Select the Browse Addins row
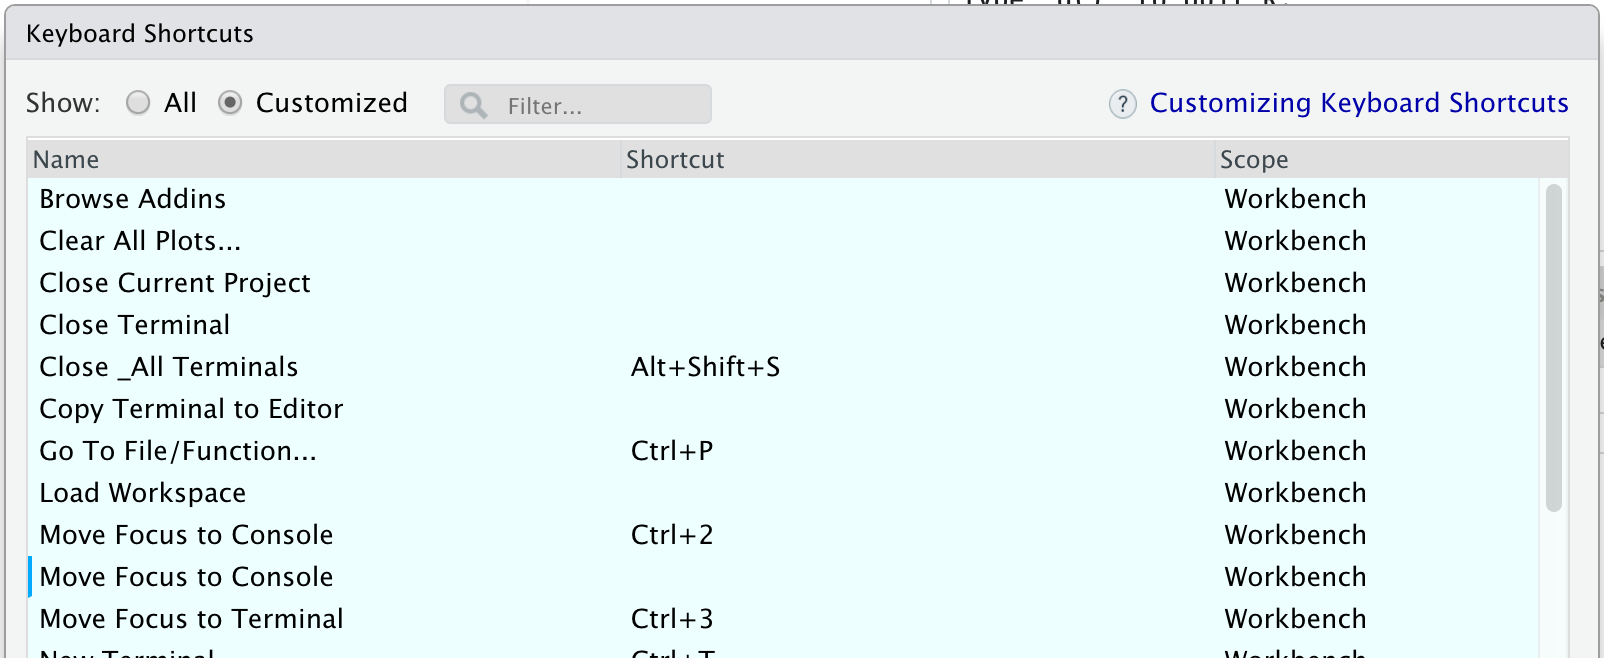The width and height of the screenshot is (1604, 658). click(x=131, y=198)
